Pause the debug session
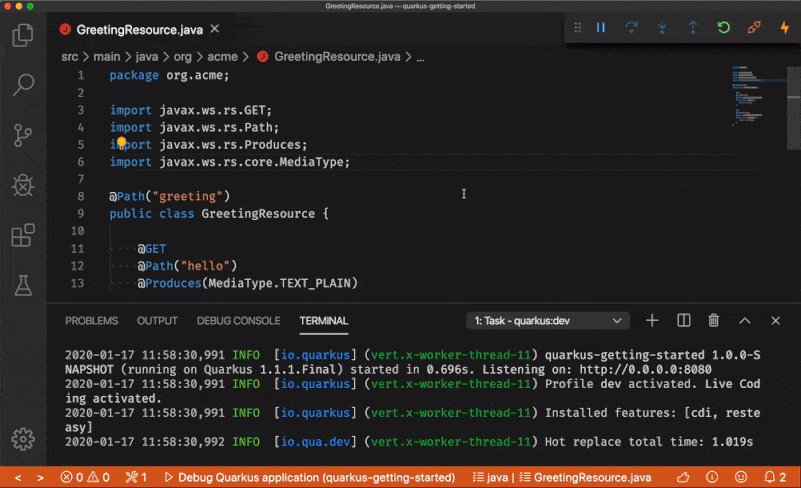Image resolution: width=801 pixels, height=488 pixels. 601,28
